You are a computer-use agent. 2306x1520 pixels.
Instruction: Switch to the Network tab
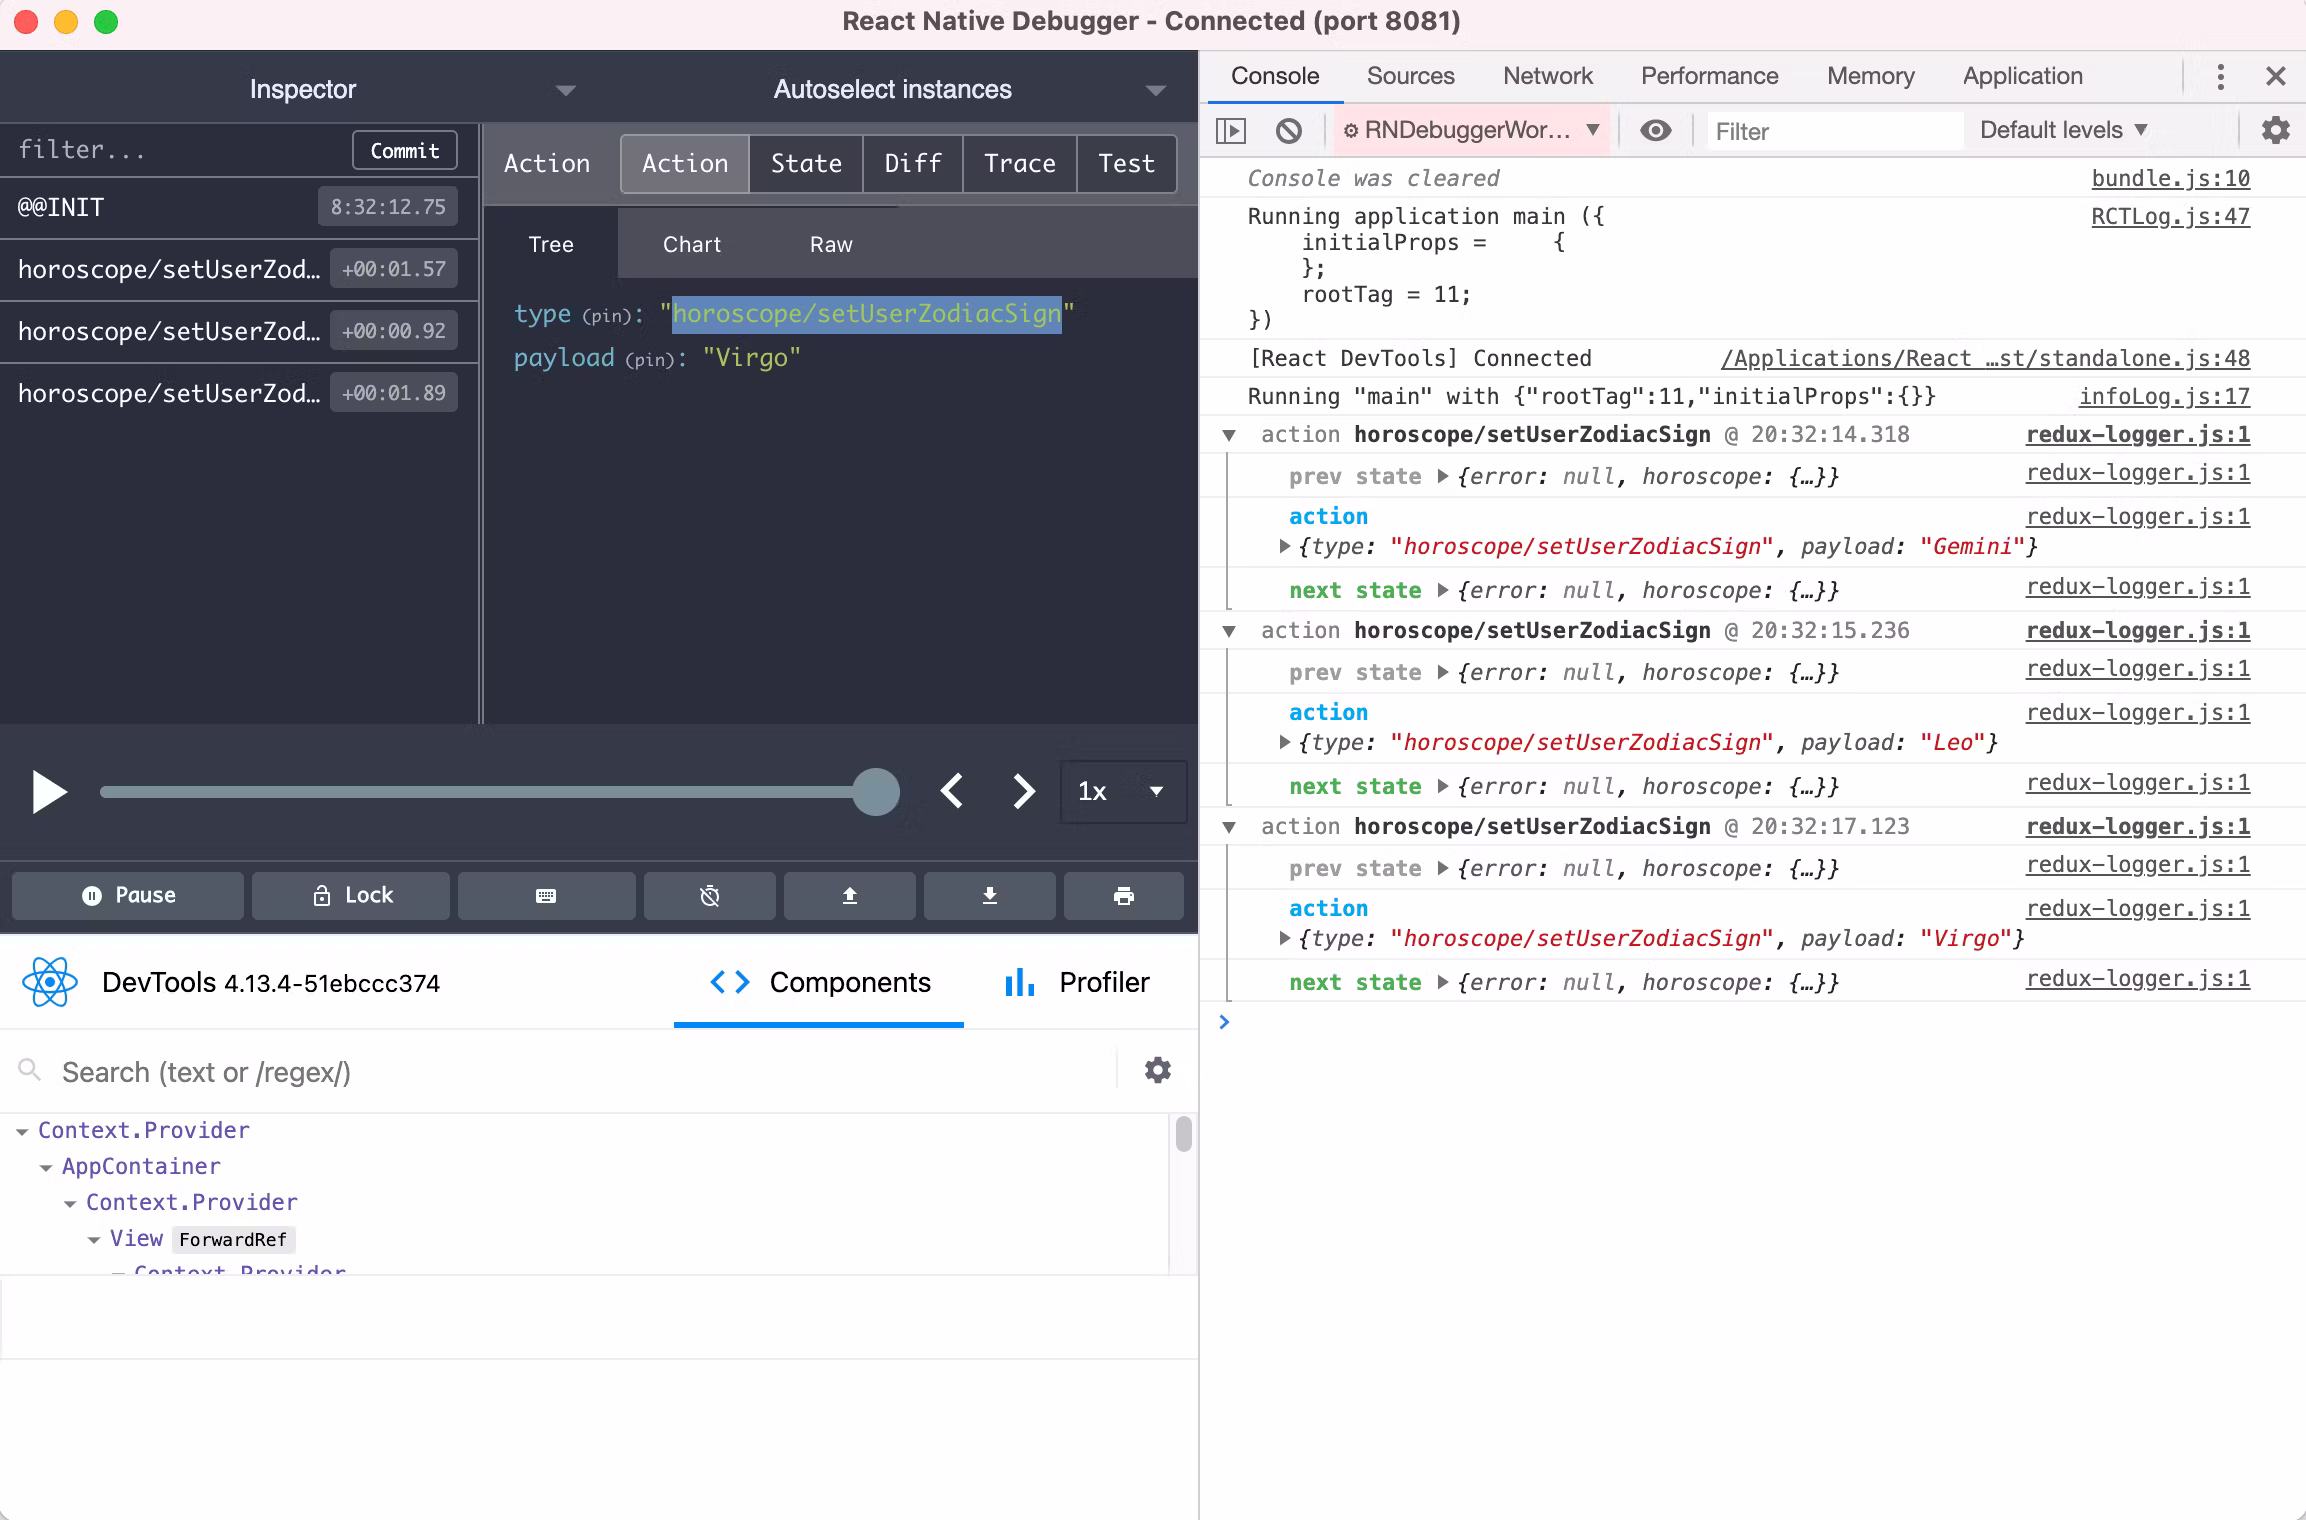(x=1547, y=76)
